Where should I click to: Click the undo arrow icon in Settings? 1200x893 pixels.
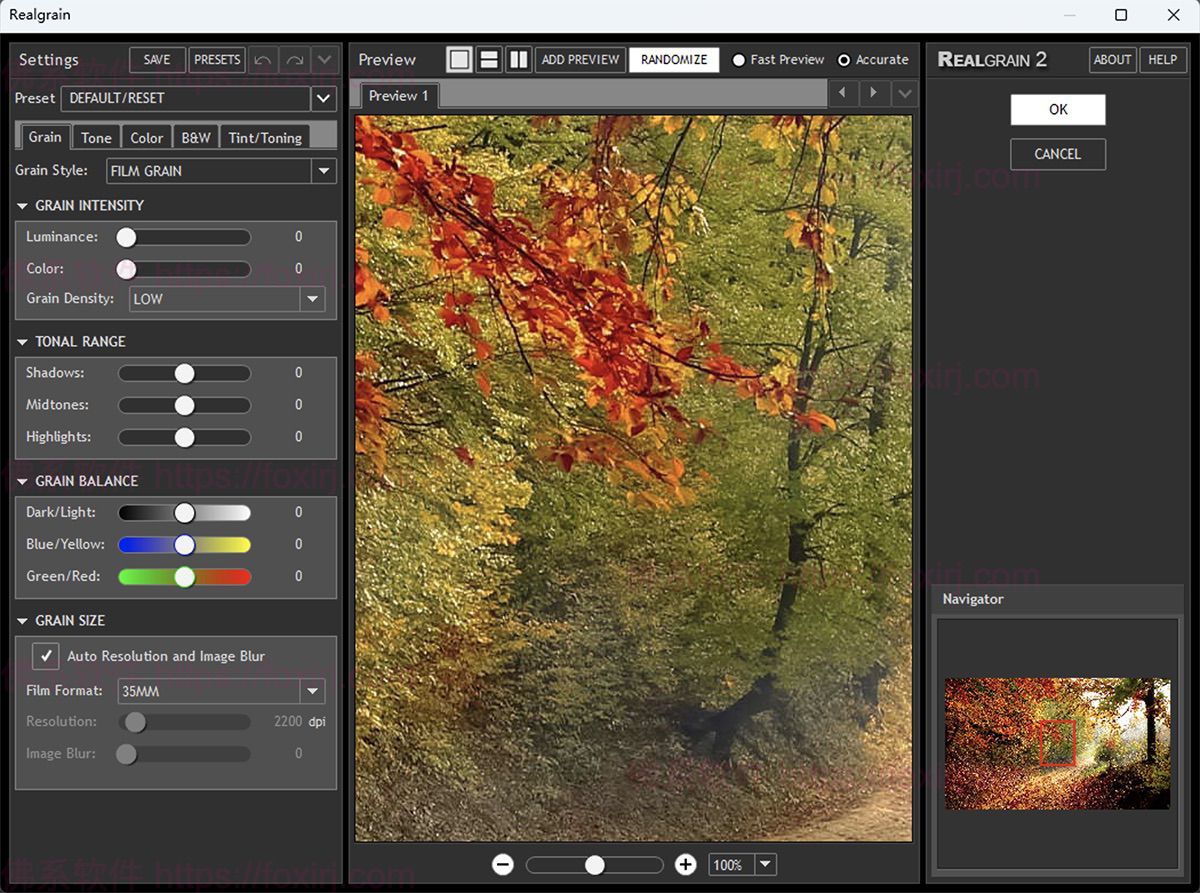(x=263, y=60)
